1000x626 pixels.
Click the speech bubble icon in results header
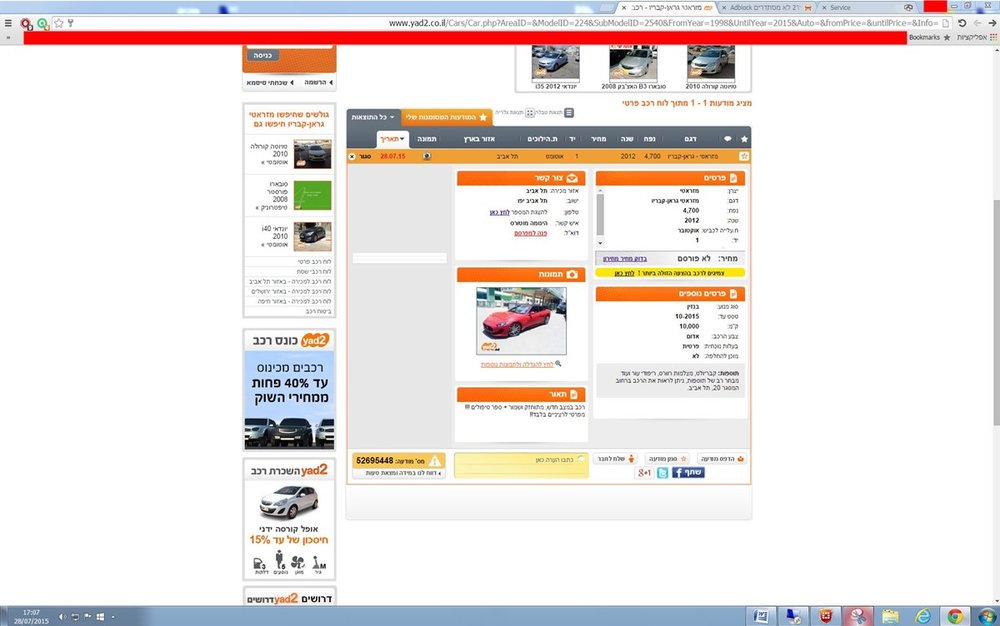point(728,138)
